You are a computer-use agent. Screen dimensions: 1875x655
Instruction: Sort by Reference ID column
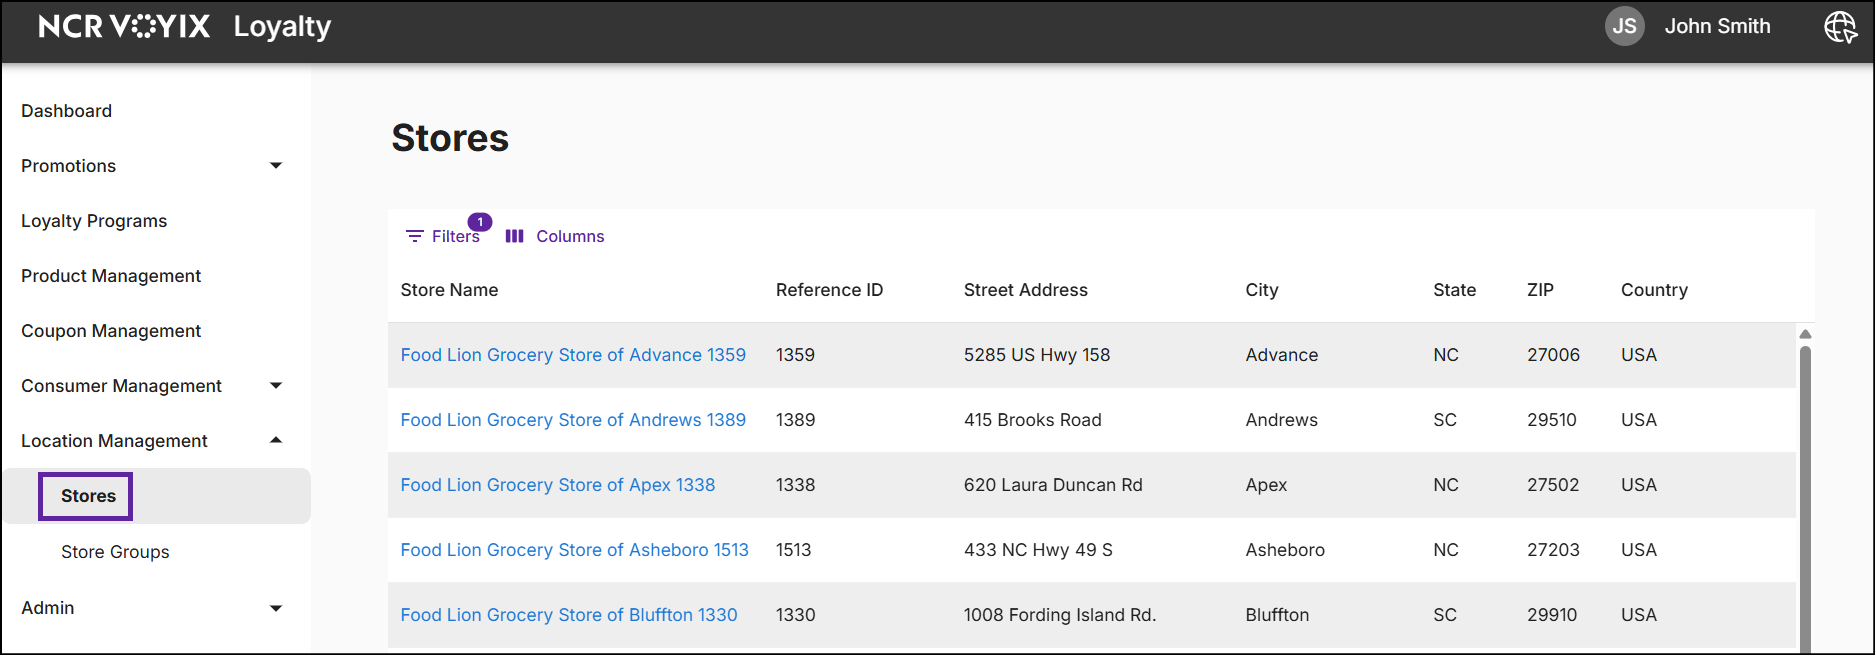[x=829, y=290]
